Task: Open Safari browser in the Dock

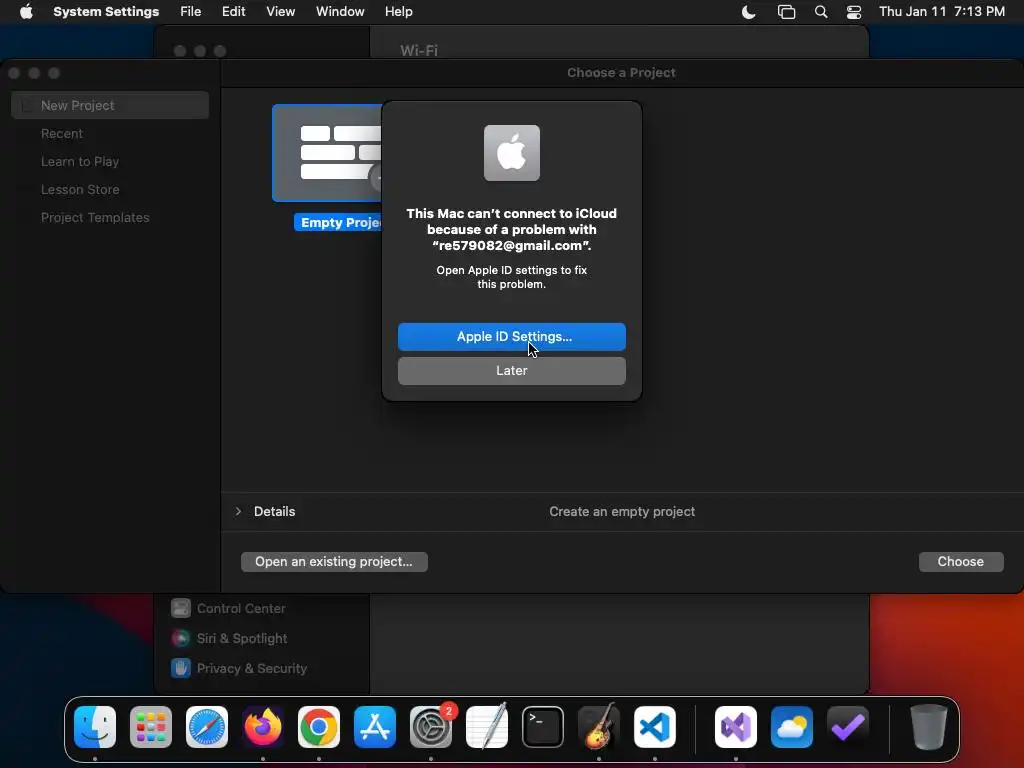Action: [x=207, y=727]
